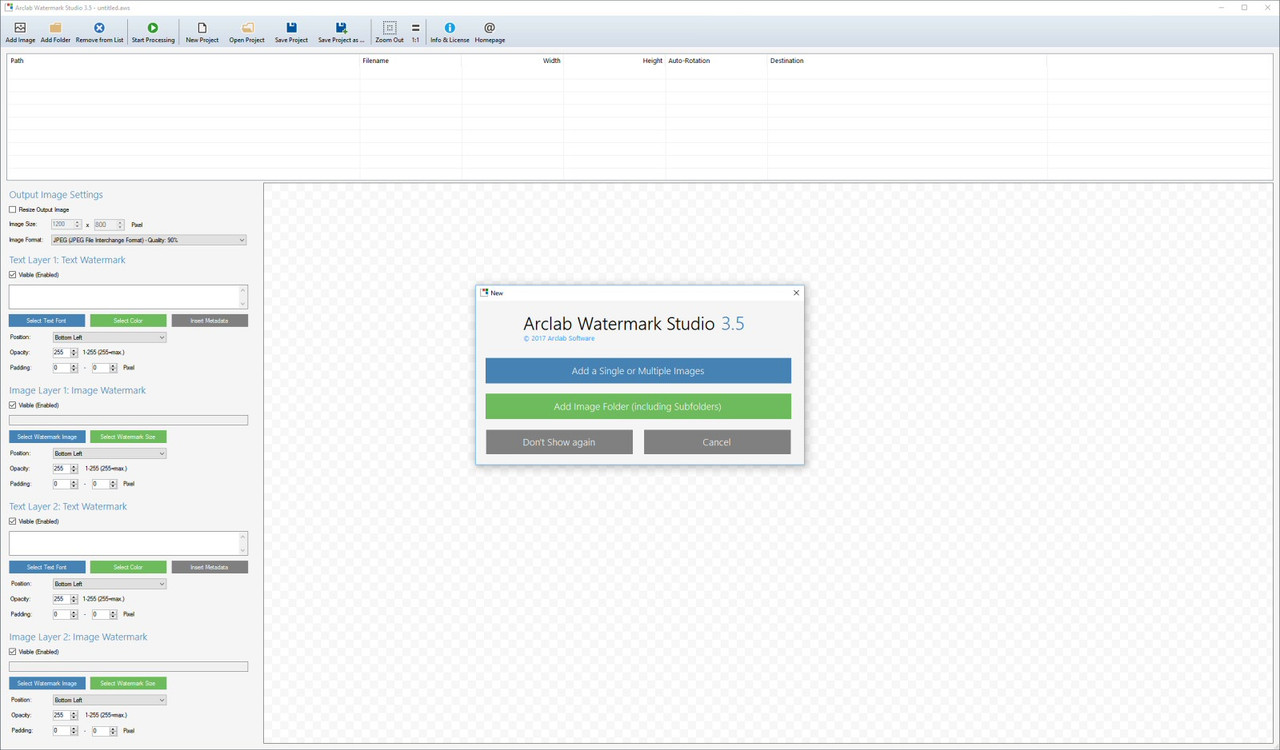1280x750 pixels.
Task: Start Processing with the green play icon
Action: pos(153,32)
